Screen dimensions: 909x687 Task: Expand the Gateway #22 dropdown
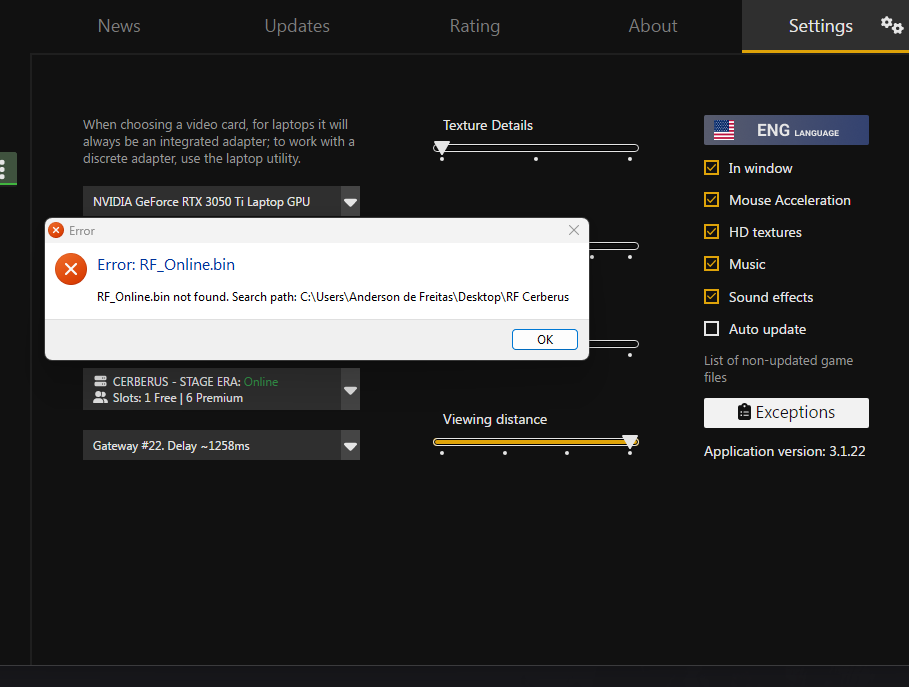(x=350, y=446)
